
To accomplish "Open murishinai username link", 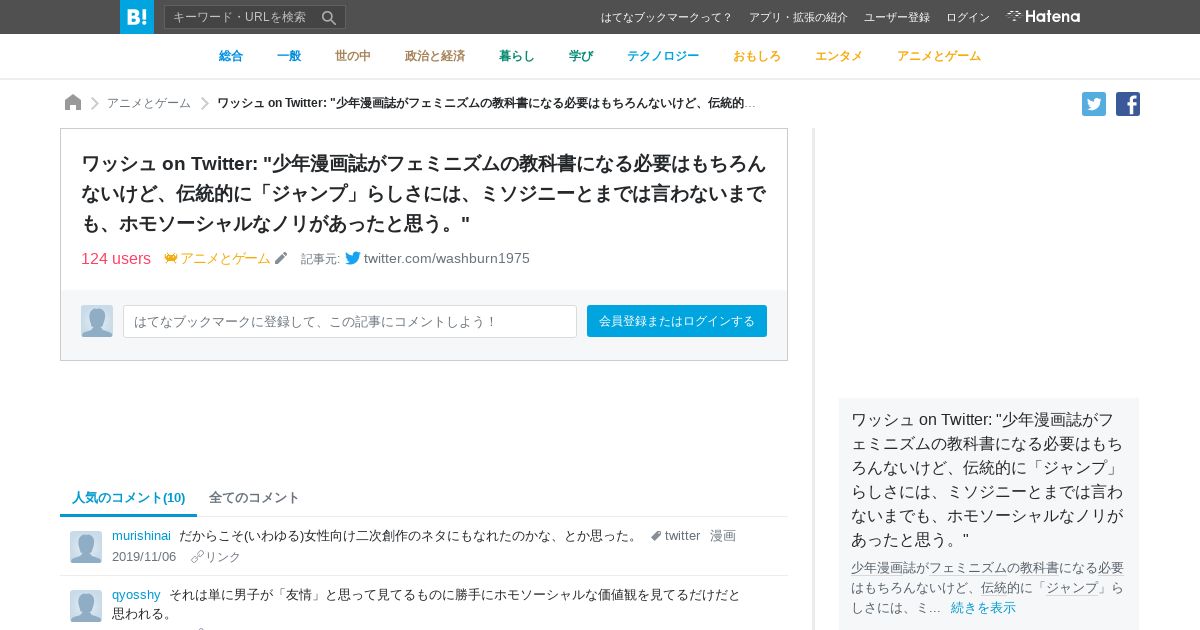I will (x=141, y=536).
